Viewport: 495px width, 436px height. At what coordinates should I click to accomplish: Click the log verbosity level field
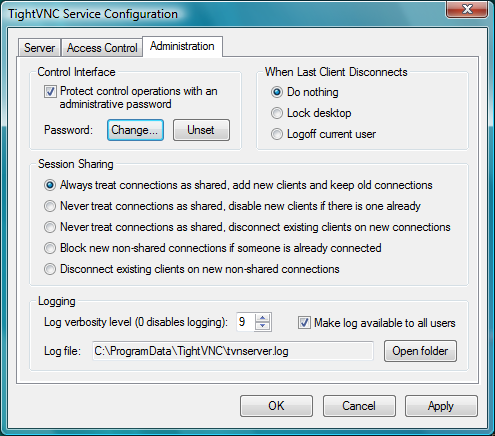[x=246, y=322]
